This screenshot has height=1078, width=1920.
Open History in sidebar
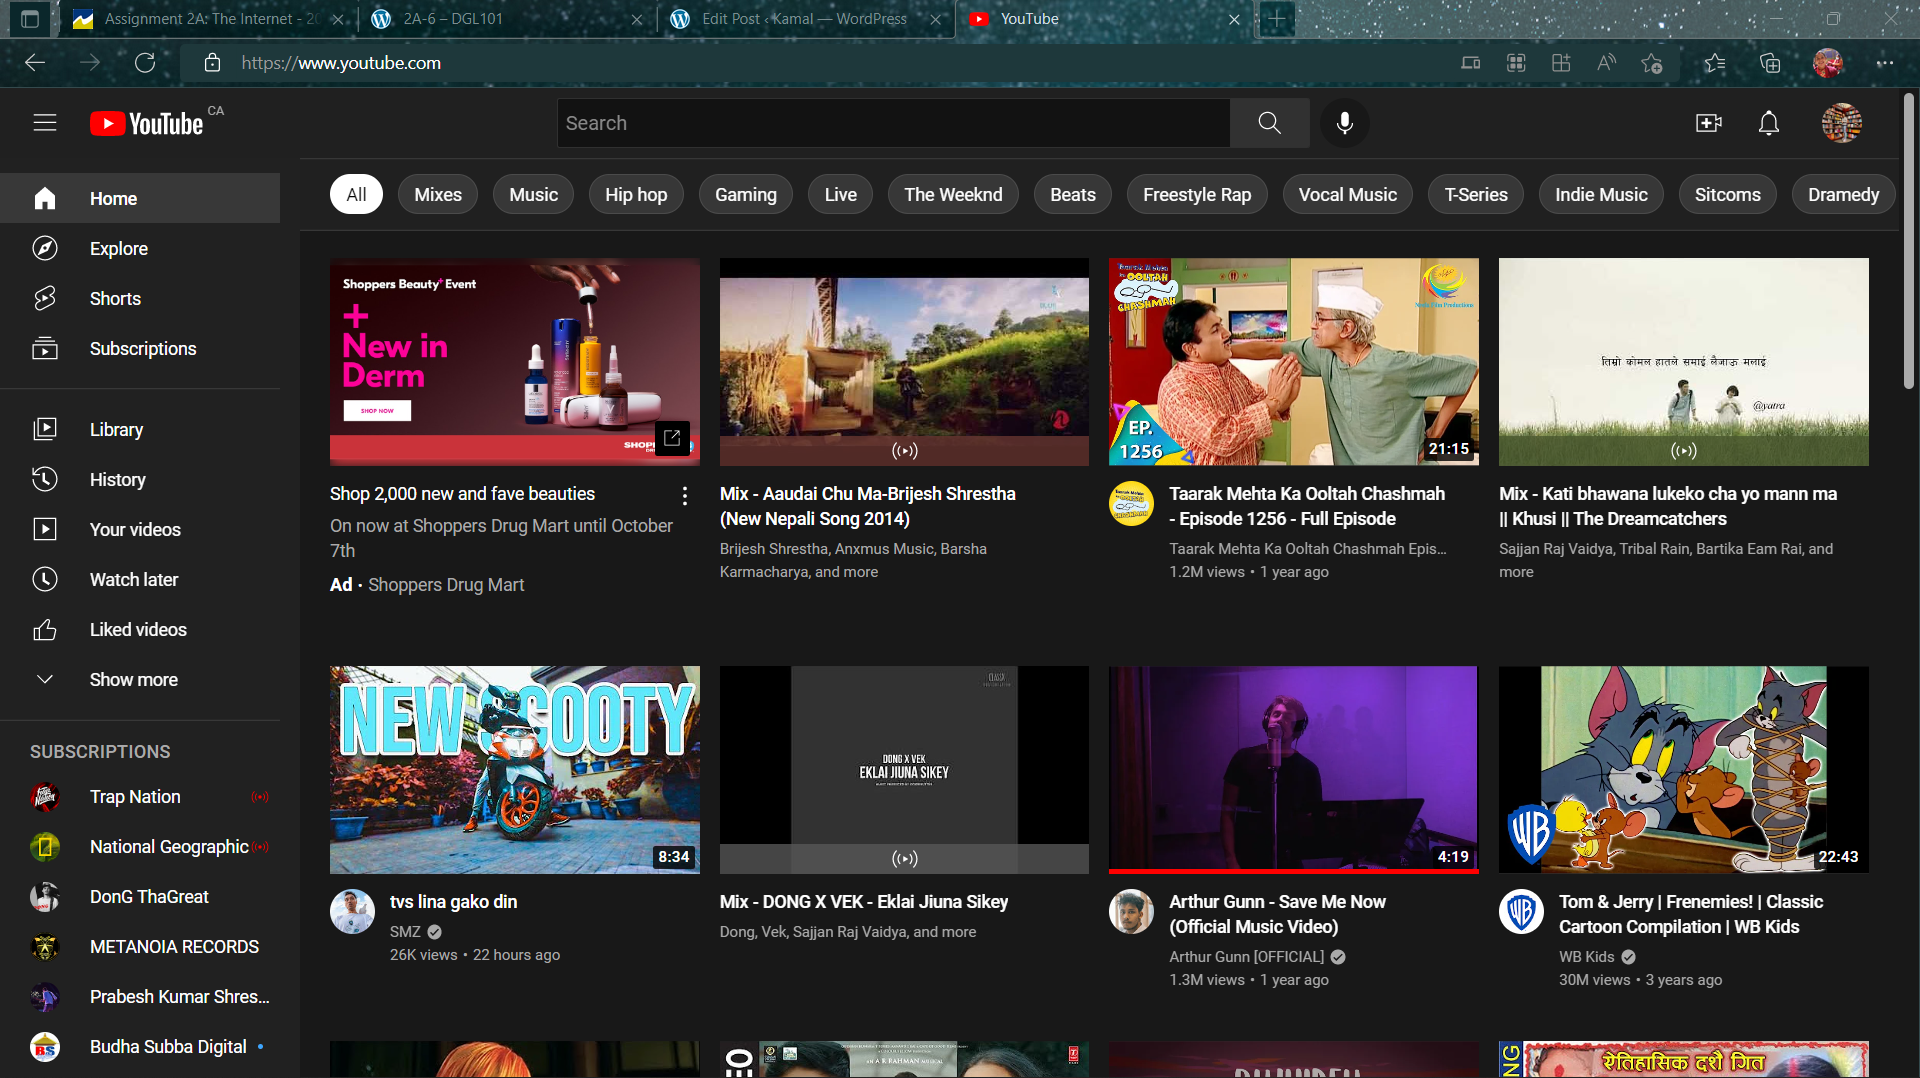point(140,479)
